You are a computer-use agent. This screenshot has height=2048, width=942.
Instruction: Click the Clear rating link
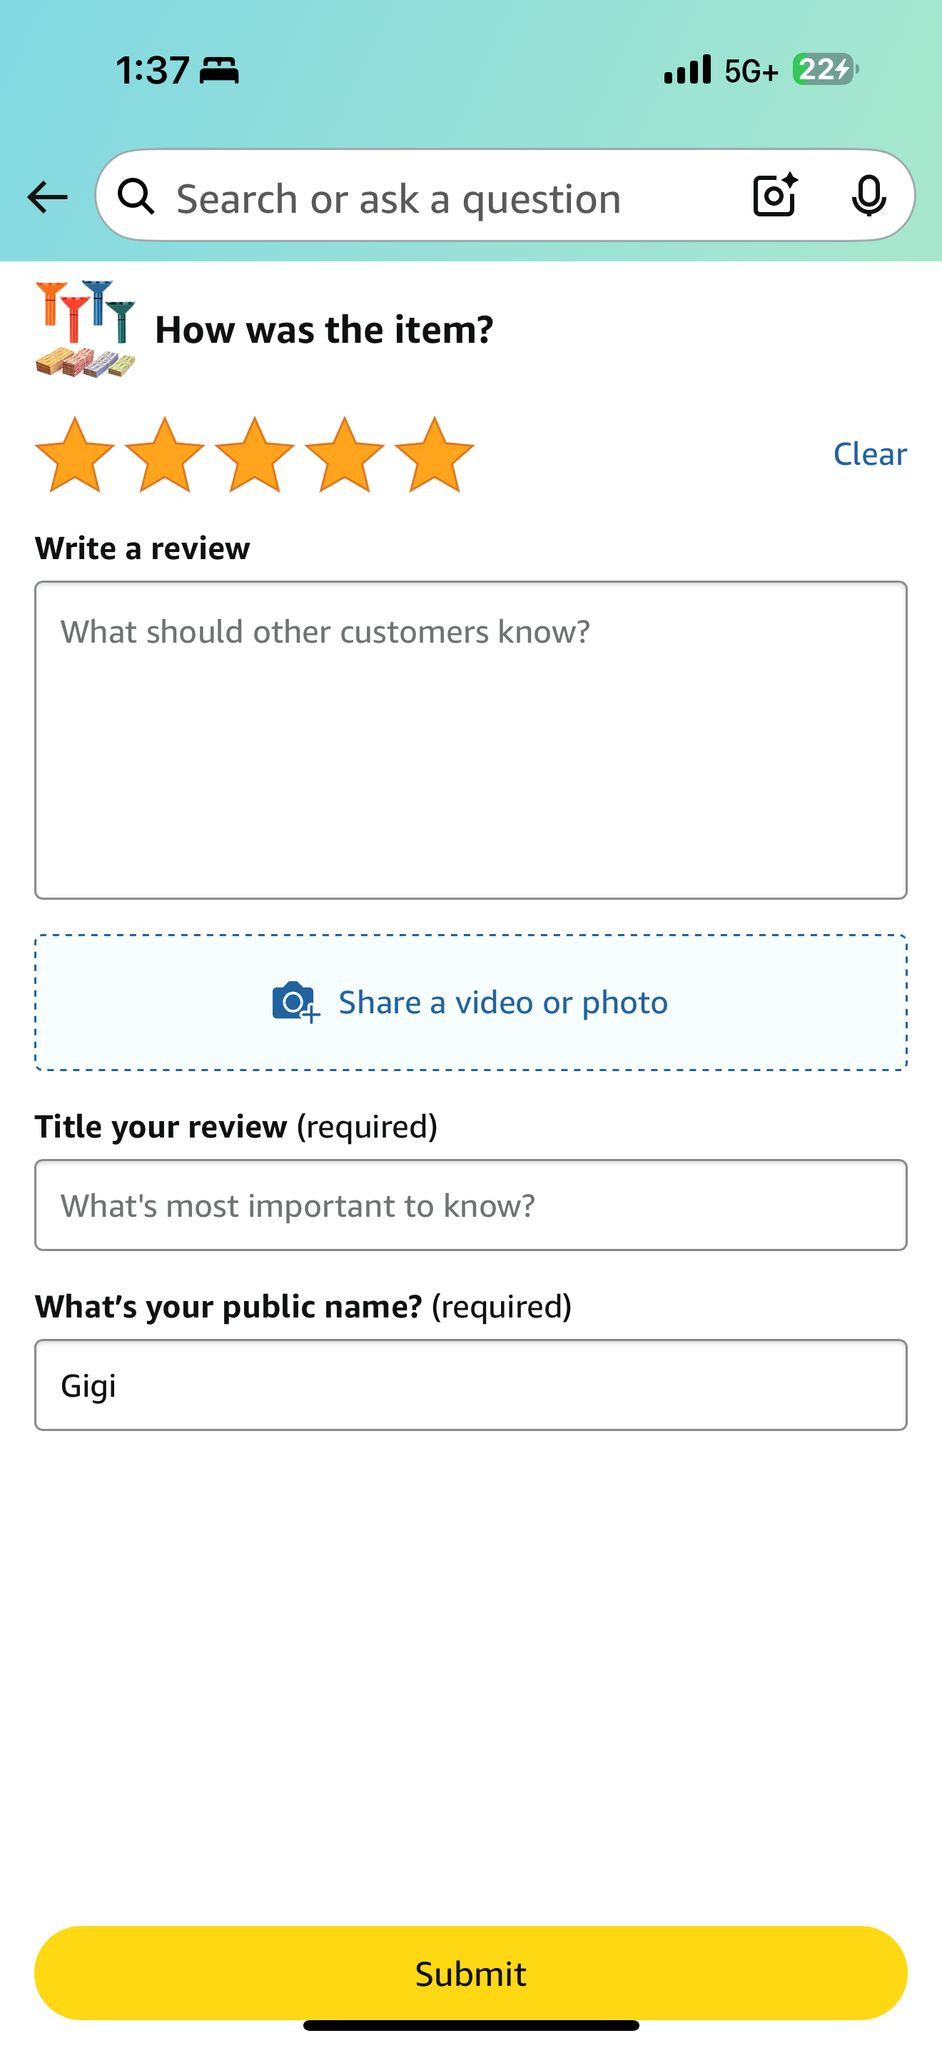coord(869,454)
